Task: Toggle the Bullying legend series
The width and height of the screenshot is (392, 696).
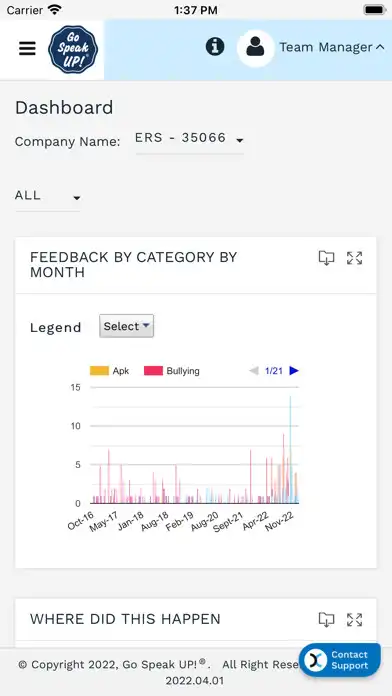Action: (172, 371)
